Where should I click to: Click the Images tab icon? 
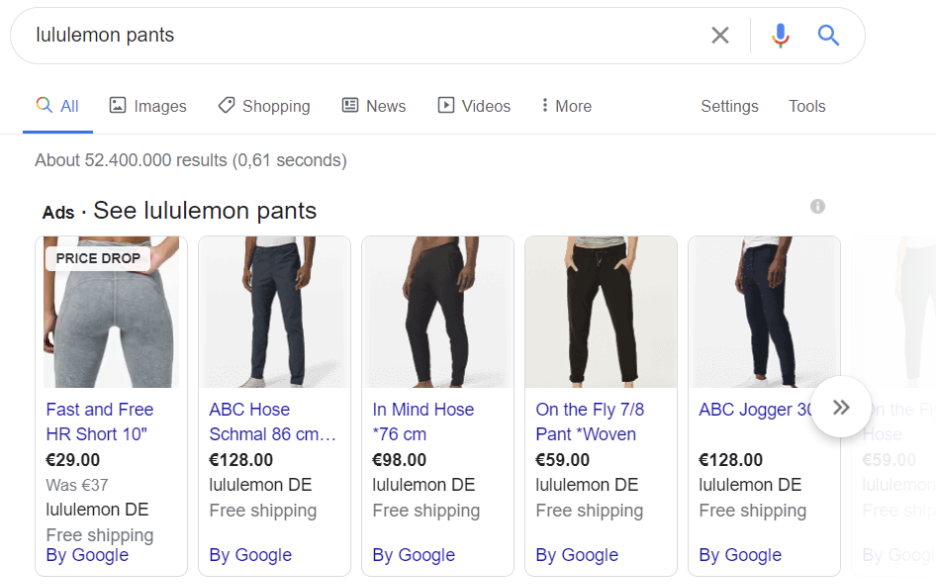(118, 106)
